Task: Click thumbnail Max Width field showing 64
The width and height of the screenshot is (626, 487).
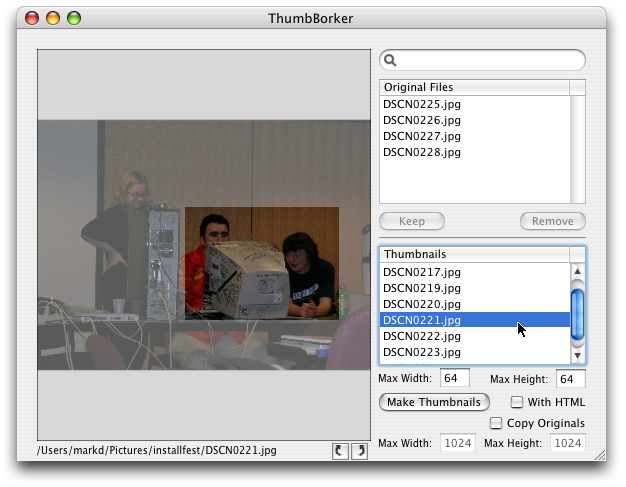Action: [455, 378]
